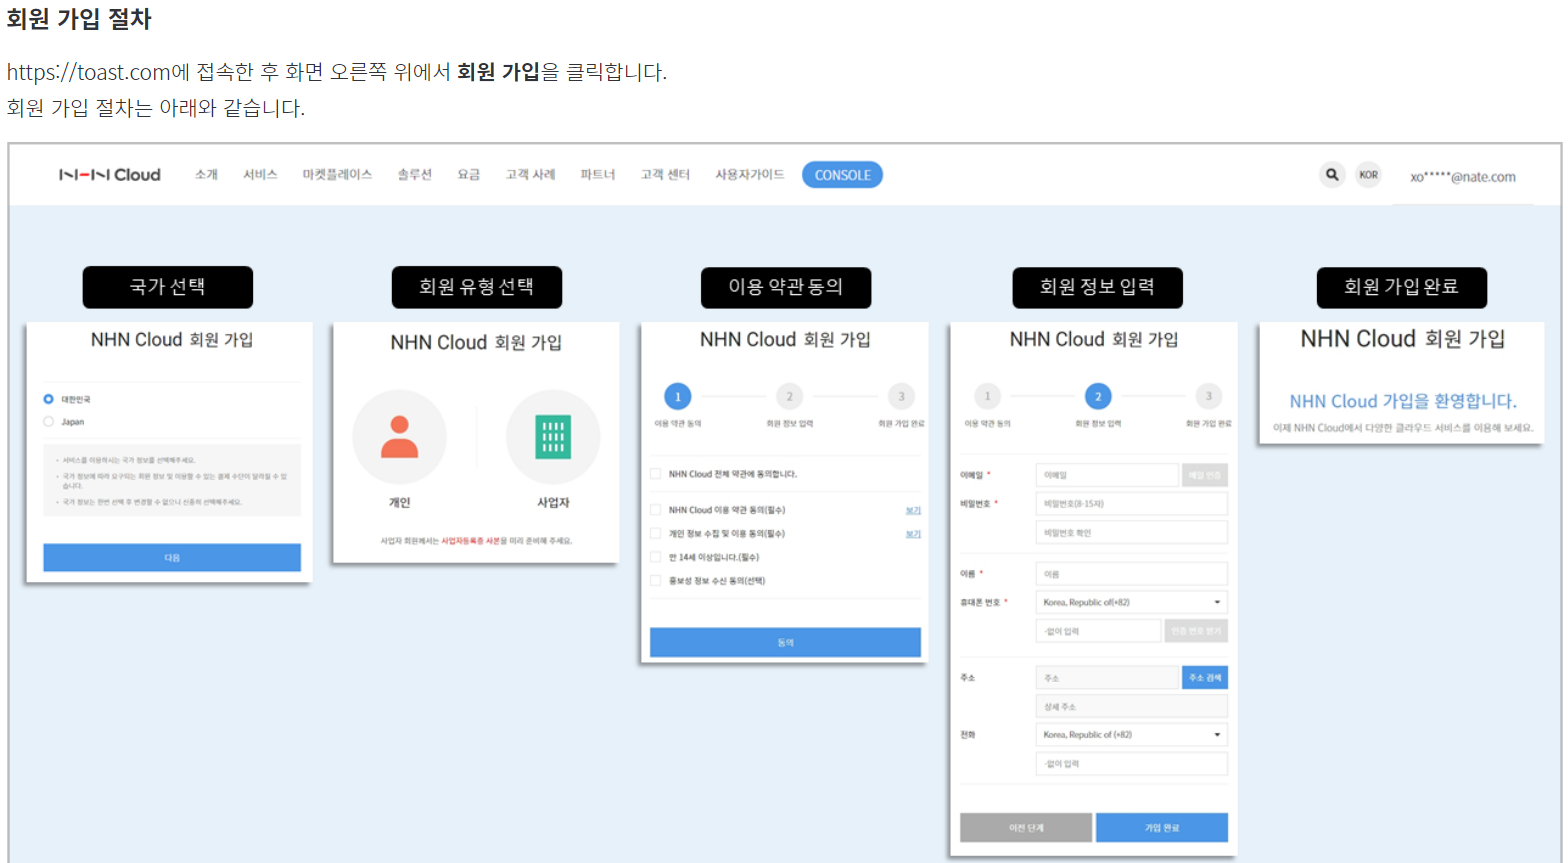Click the 상세 주소 input field
This screenshot has width=1568, height=863.
1132,707
